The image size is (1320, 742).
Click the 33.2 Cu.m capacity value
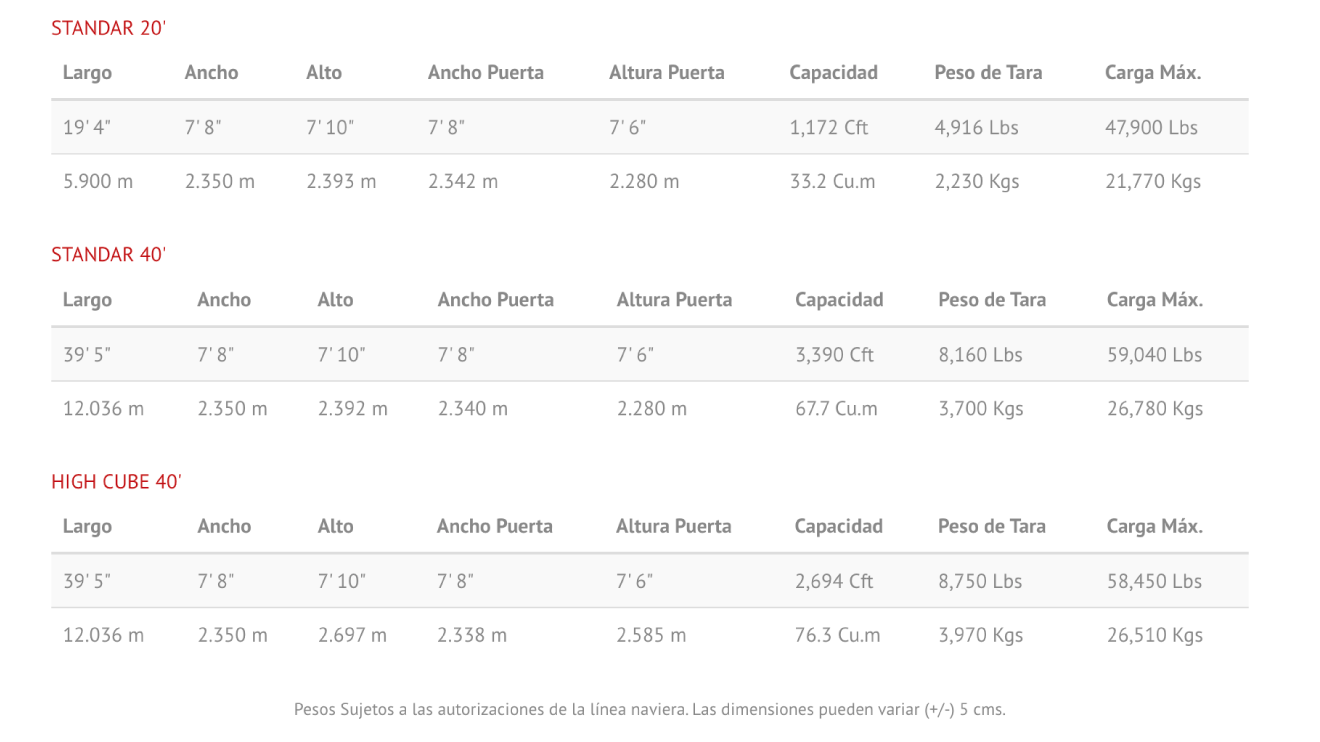[x=832, y=182]
